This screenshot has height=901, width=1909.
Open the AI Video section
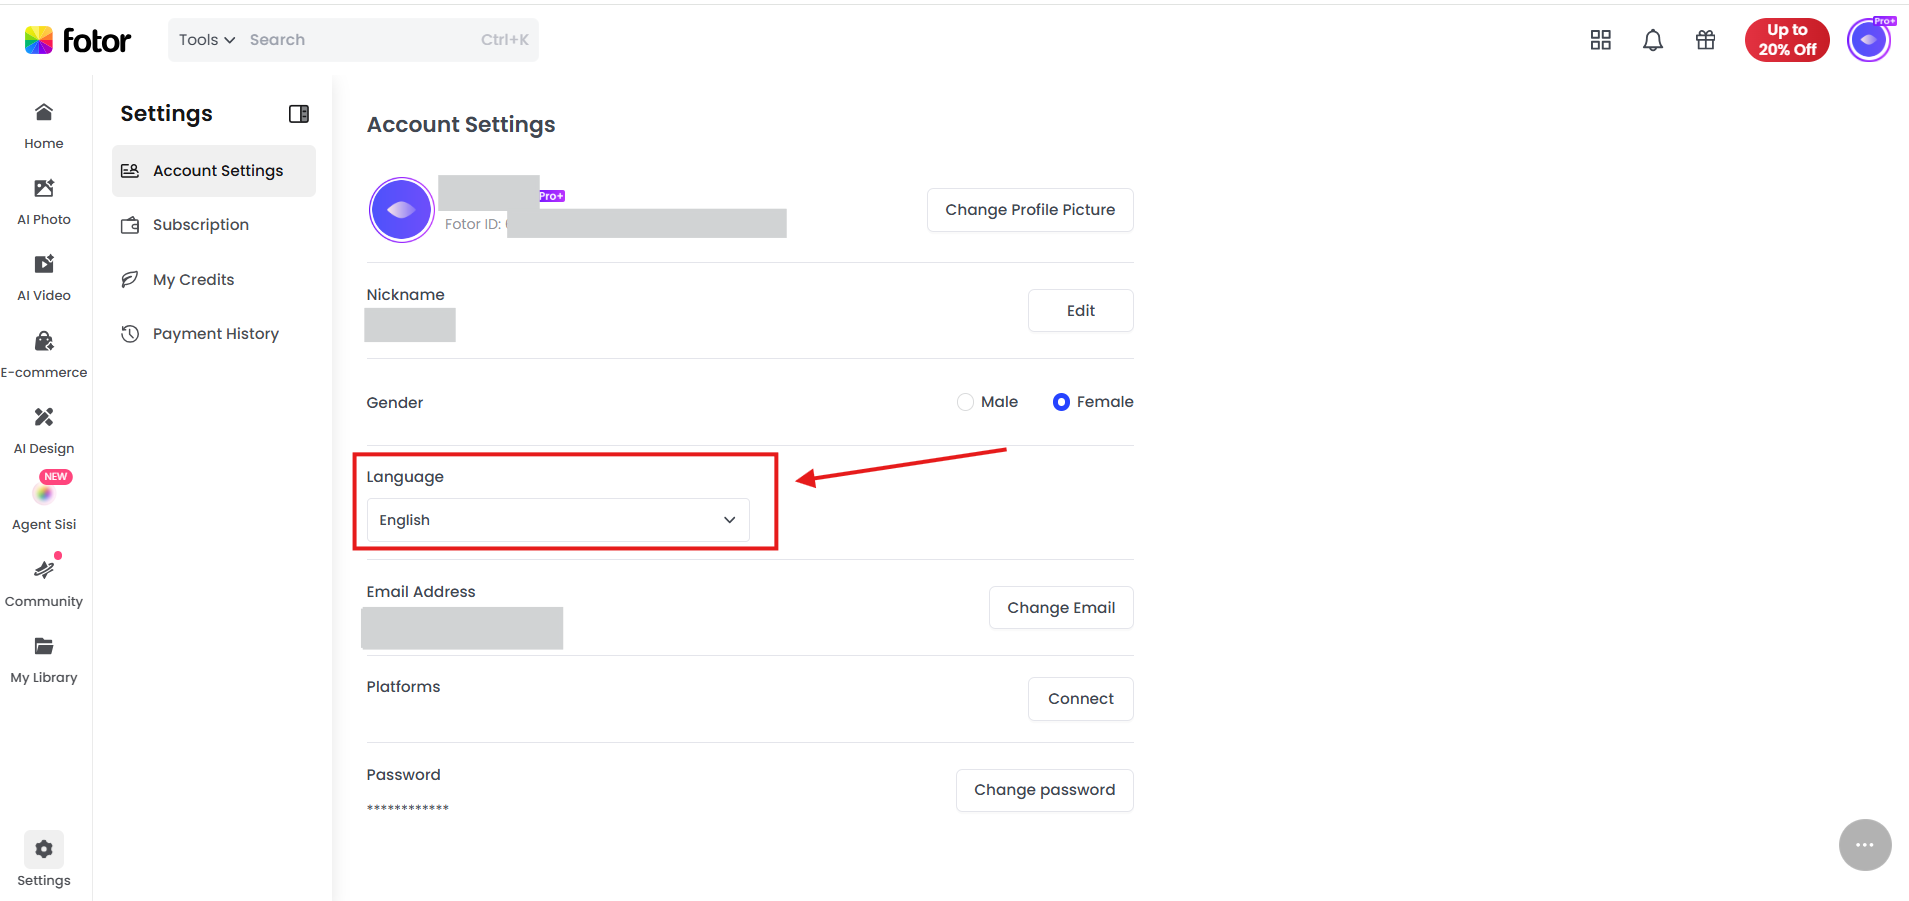44,278
